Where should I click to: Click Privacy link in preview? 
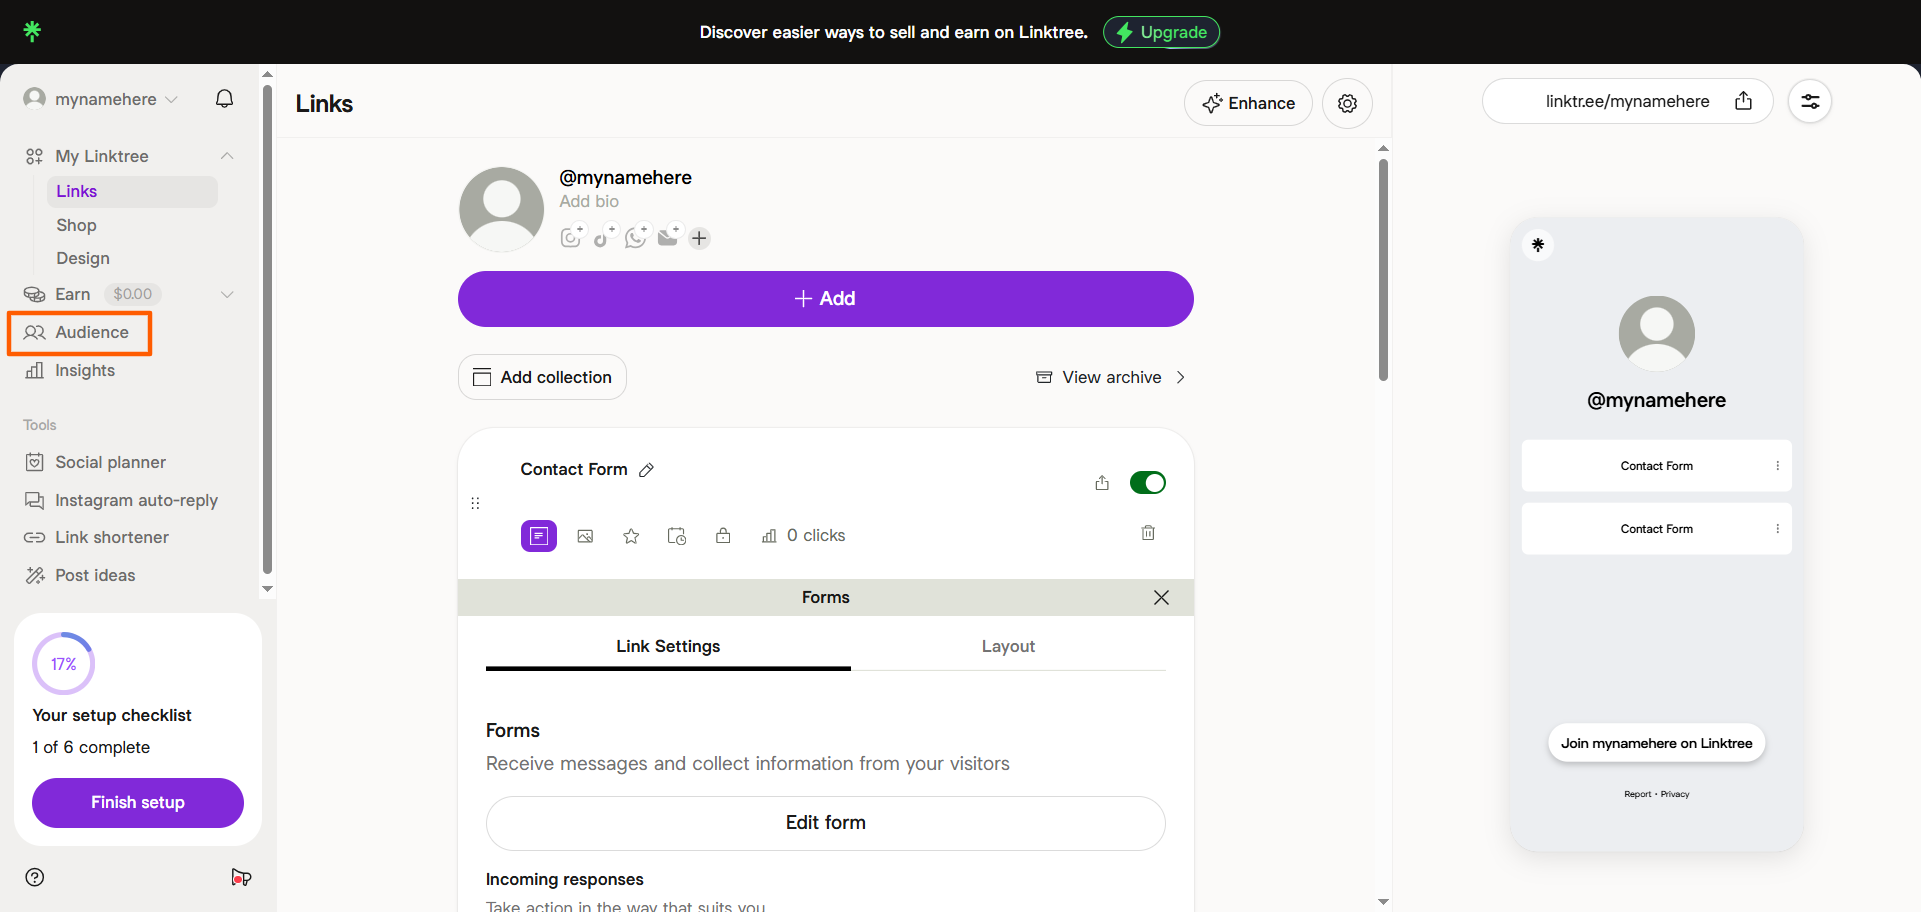tap(1675, 794)
